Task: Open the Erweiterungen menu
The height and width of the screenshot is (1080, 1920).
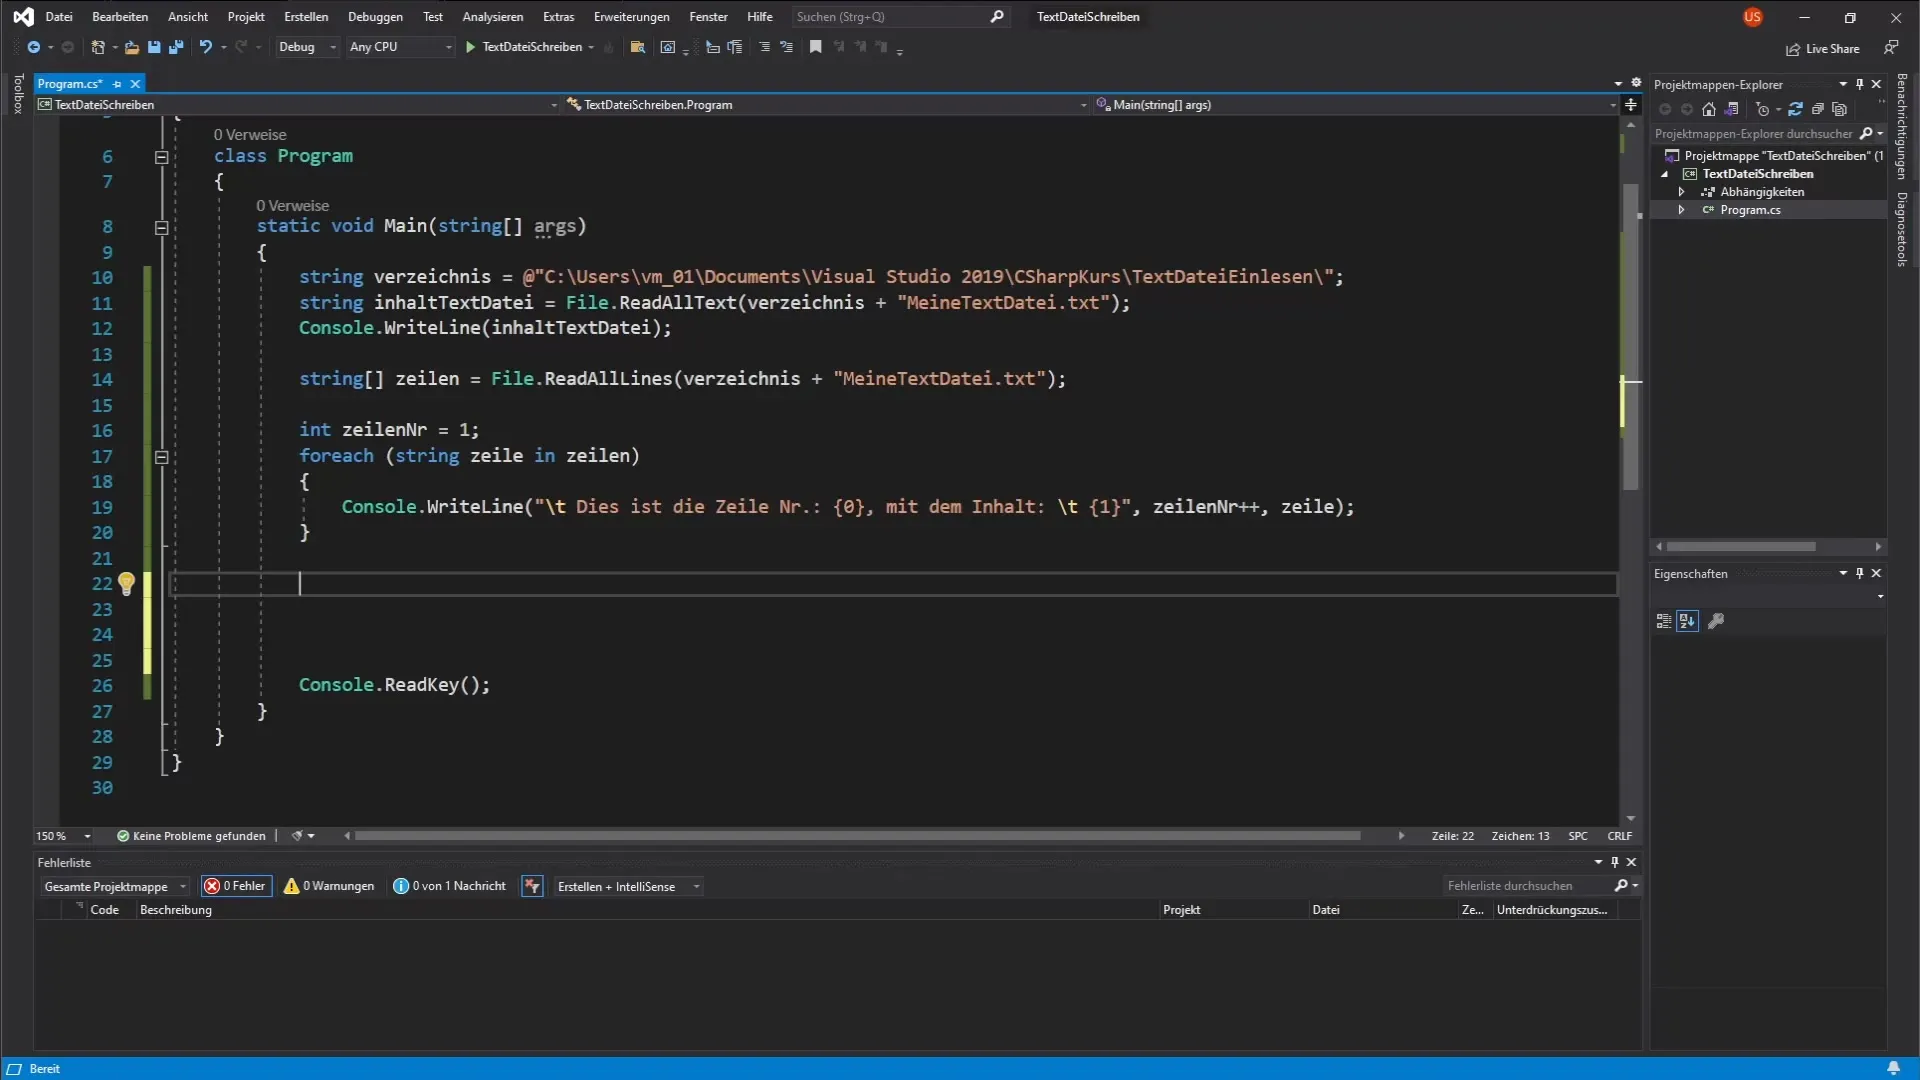Action: [631, 16]
